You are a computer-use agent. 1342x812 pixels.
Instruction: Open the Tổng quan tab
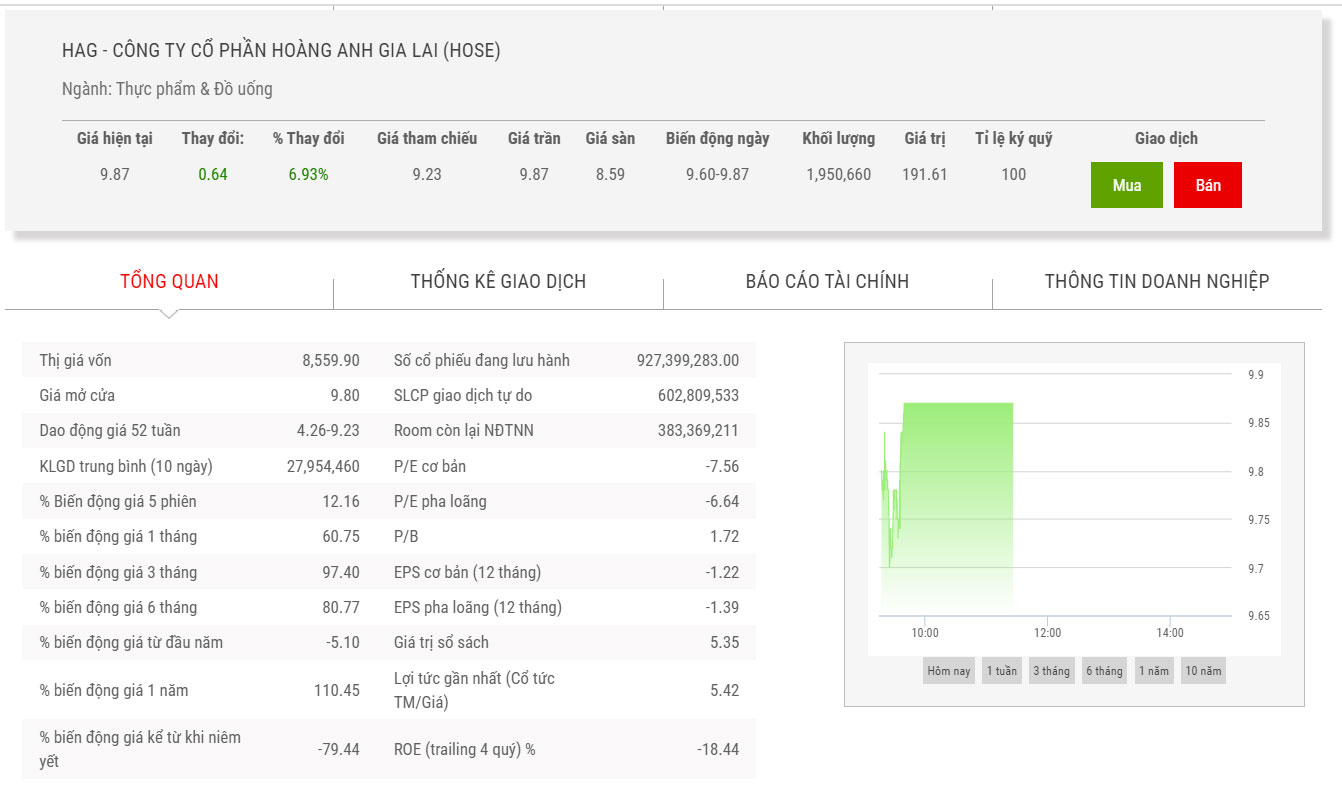point(169,281)
